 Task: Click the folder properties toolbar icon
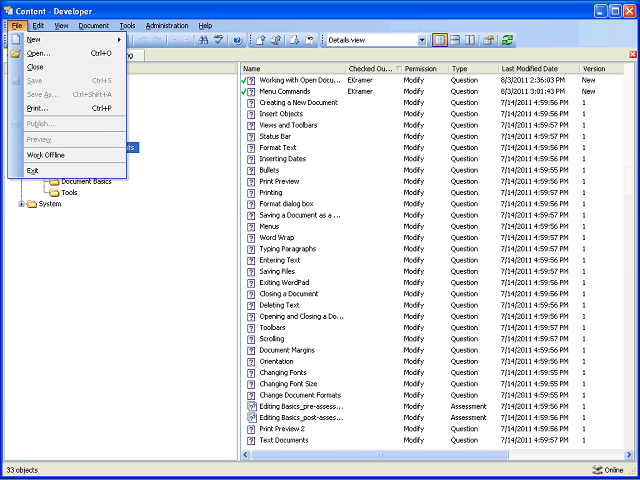coord(488,40)
